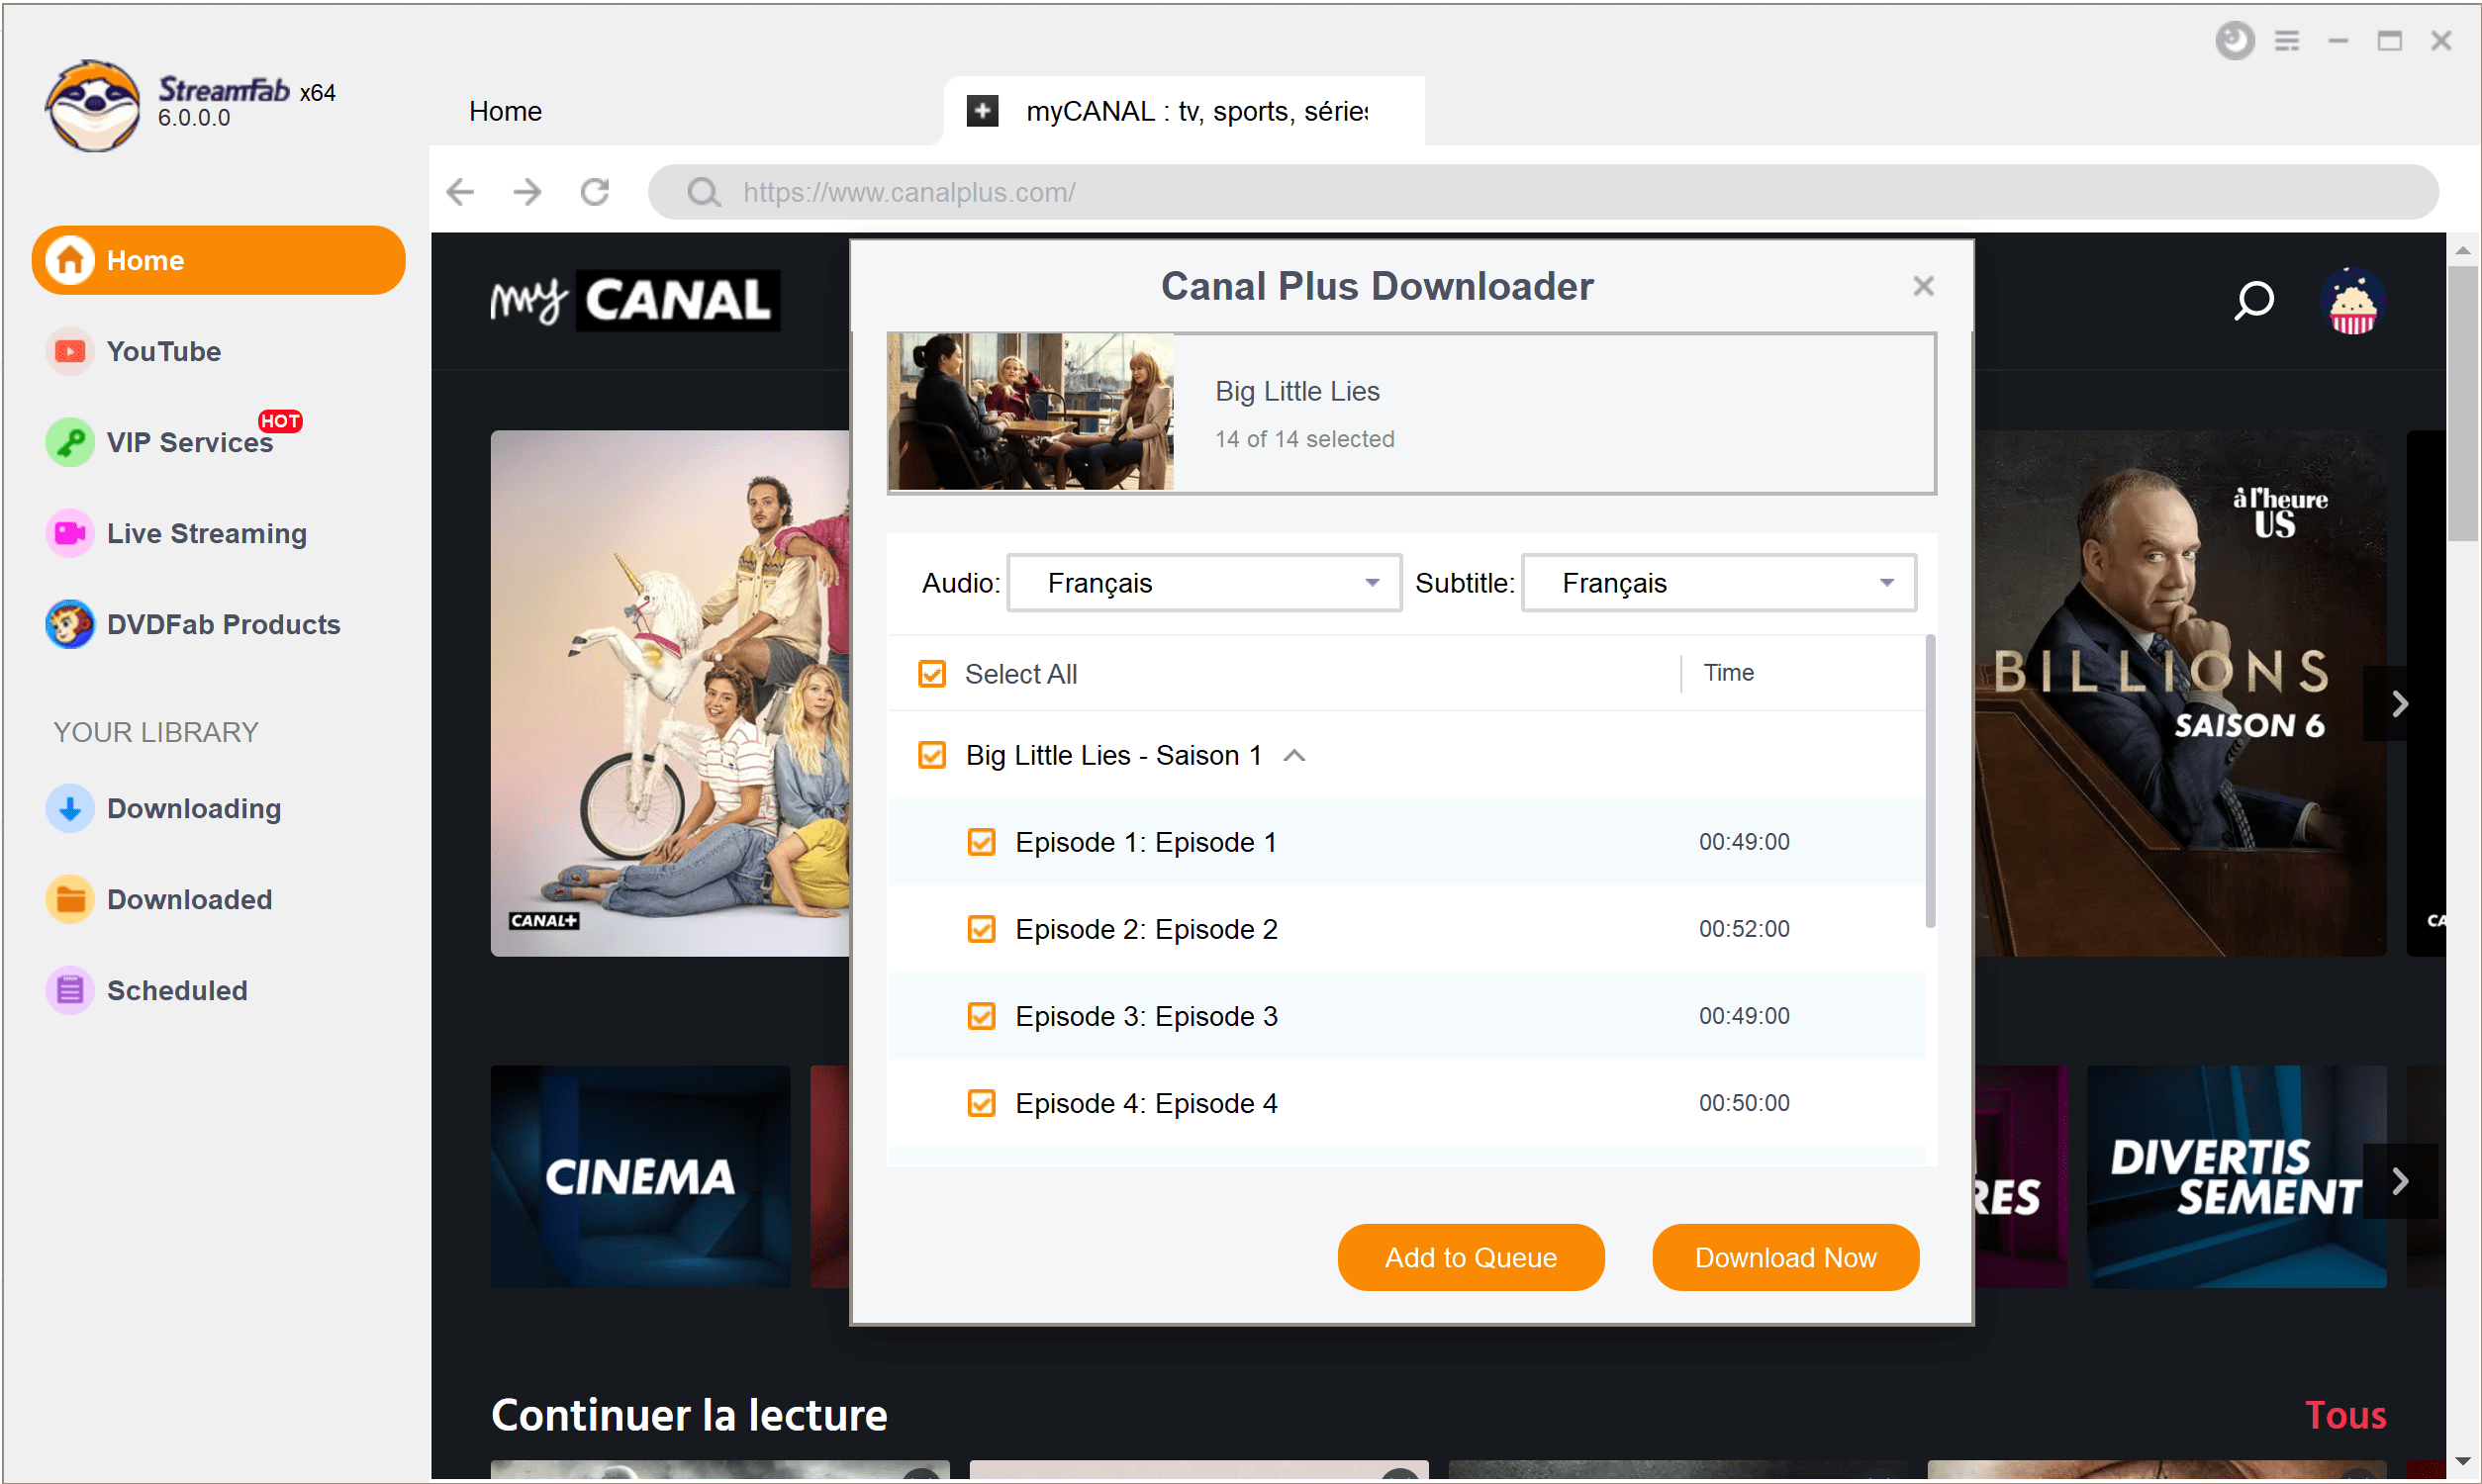This screenshot has height=1484, width=2482.
Task: Click the address bar search icon
Action: click(703, 192)
